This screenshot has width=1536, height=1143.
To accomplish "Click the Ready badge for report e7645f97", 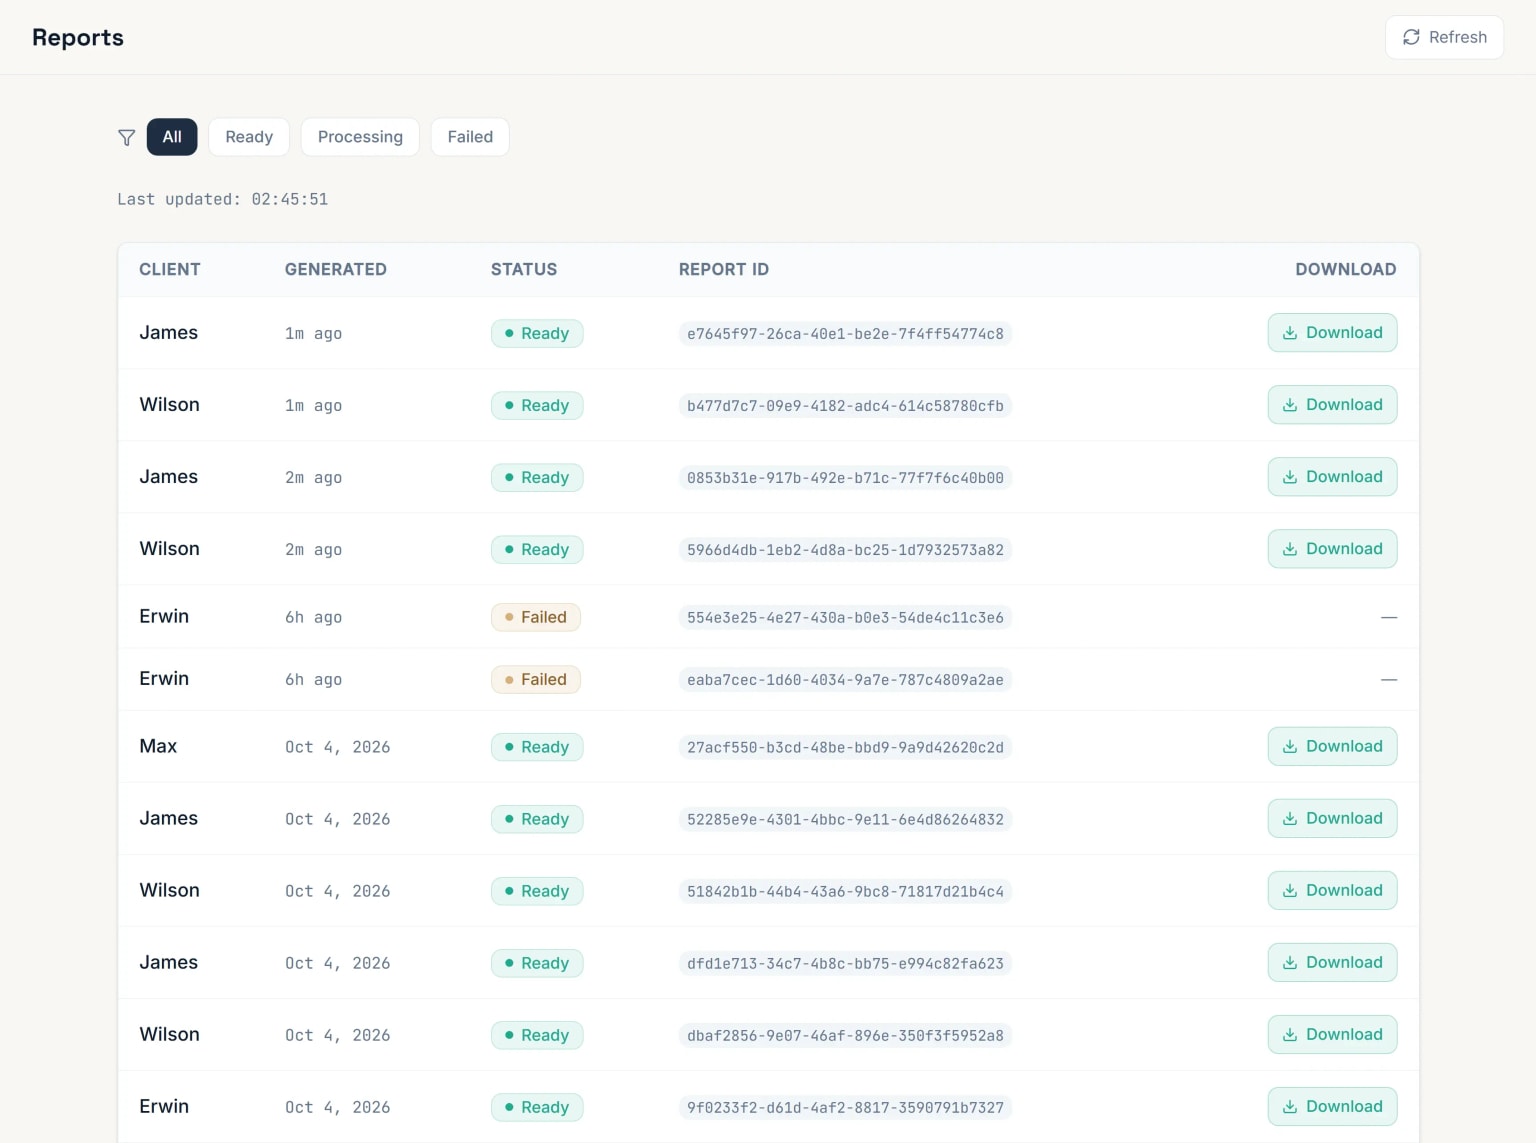I will coord(537,333).
